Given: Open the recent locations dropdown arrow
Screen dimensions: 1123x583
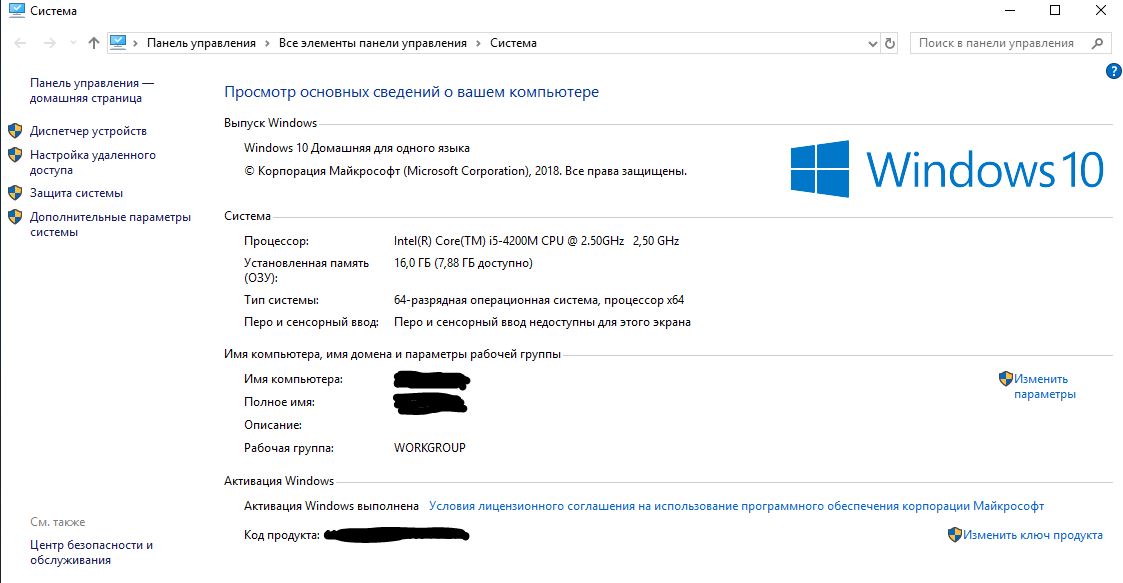Looking at the screenshot, I should point(73,43).
